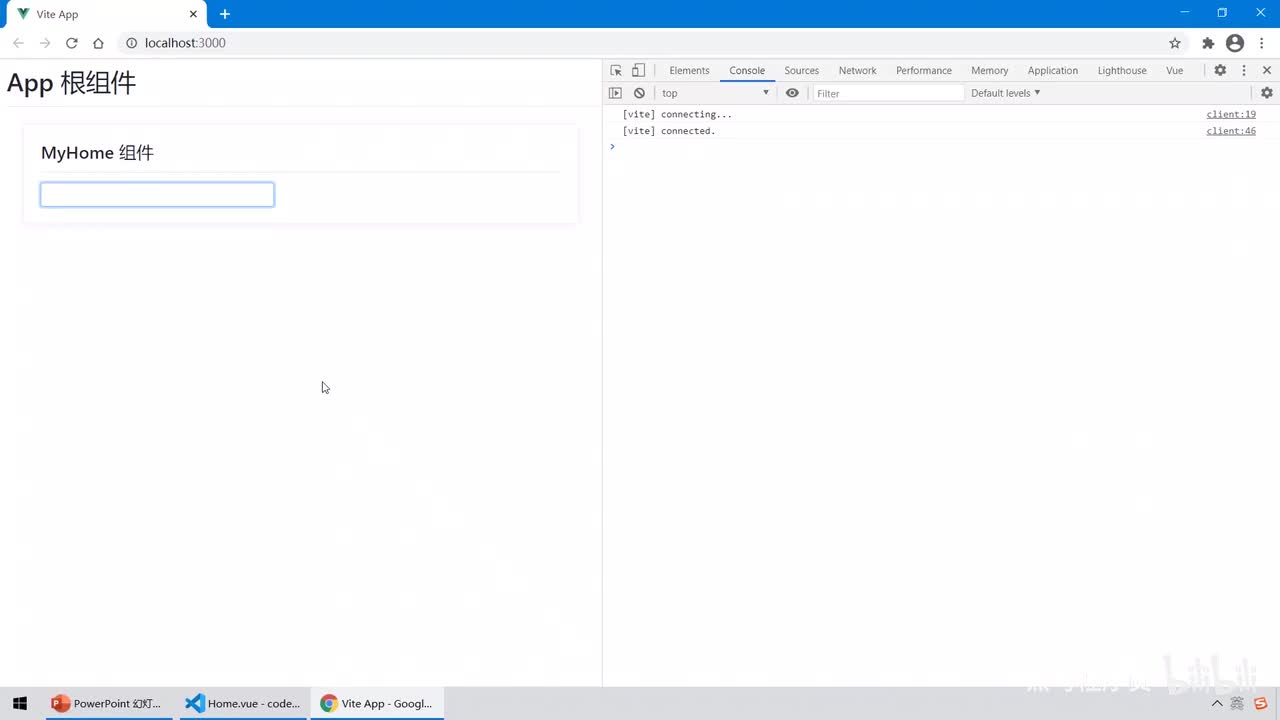This screenshot has height=720, width=1280.
Task: Close the Vite App tab
Action: [x=193, y=14]
